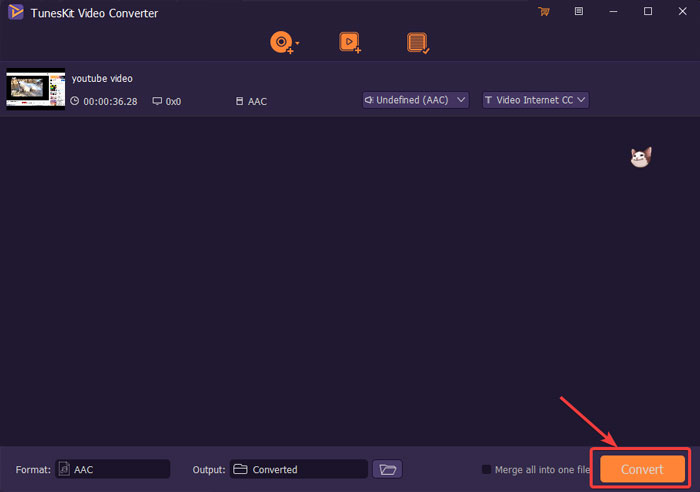The height and width of the screenshot is (492, 700).
Task: Click the TunesKit logo icon
Action: click(16, 12)
